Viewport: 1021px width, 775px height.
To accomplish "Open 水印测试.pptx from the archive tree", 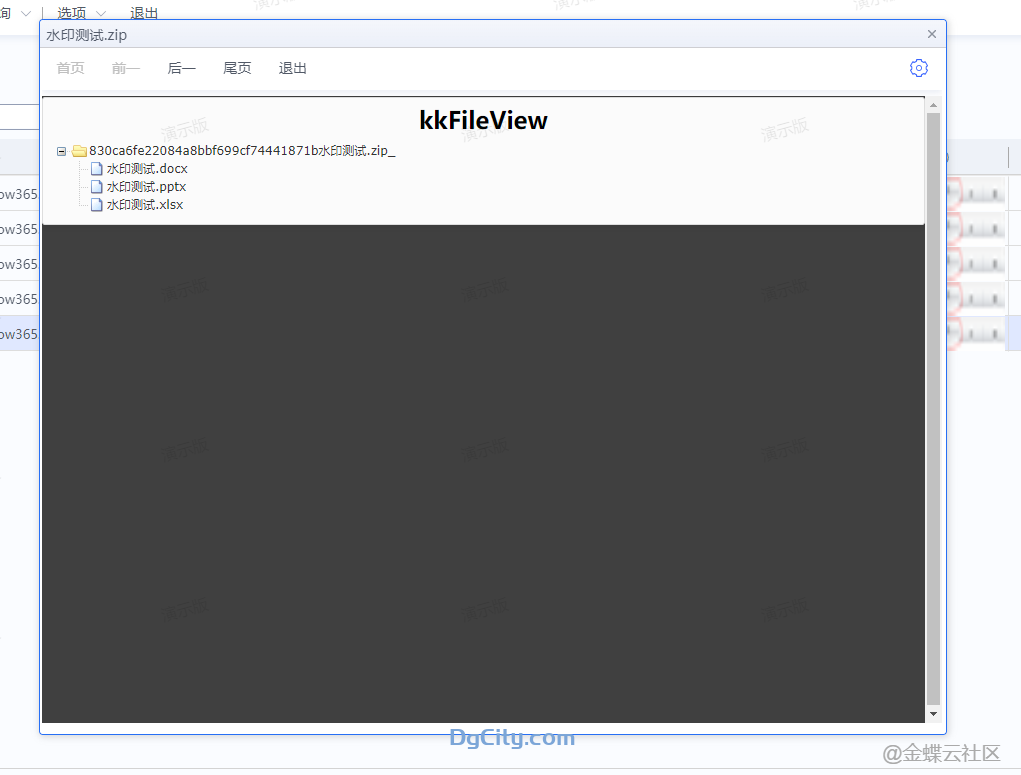I will pyautogui.click(x=146, y=187).
